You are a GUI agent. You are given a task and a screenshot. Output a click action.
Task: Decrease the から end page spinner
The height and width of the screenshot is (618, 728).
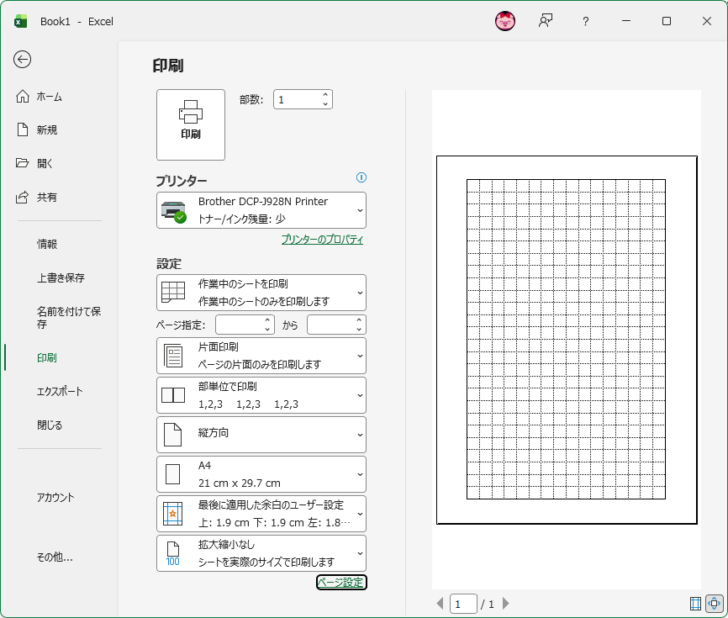pyautogui.click(x=358, y=329)
